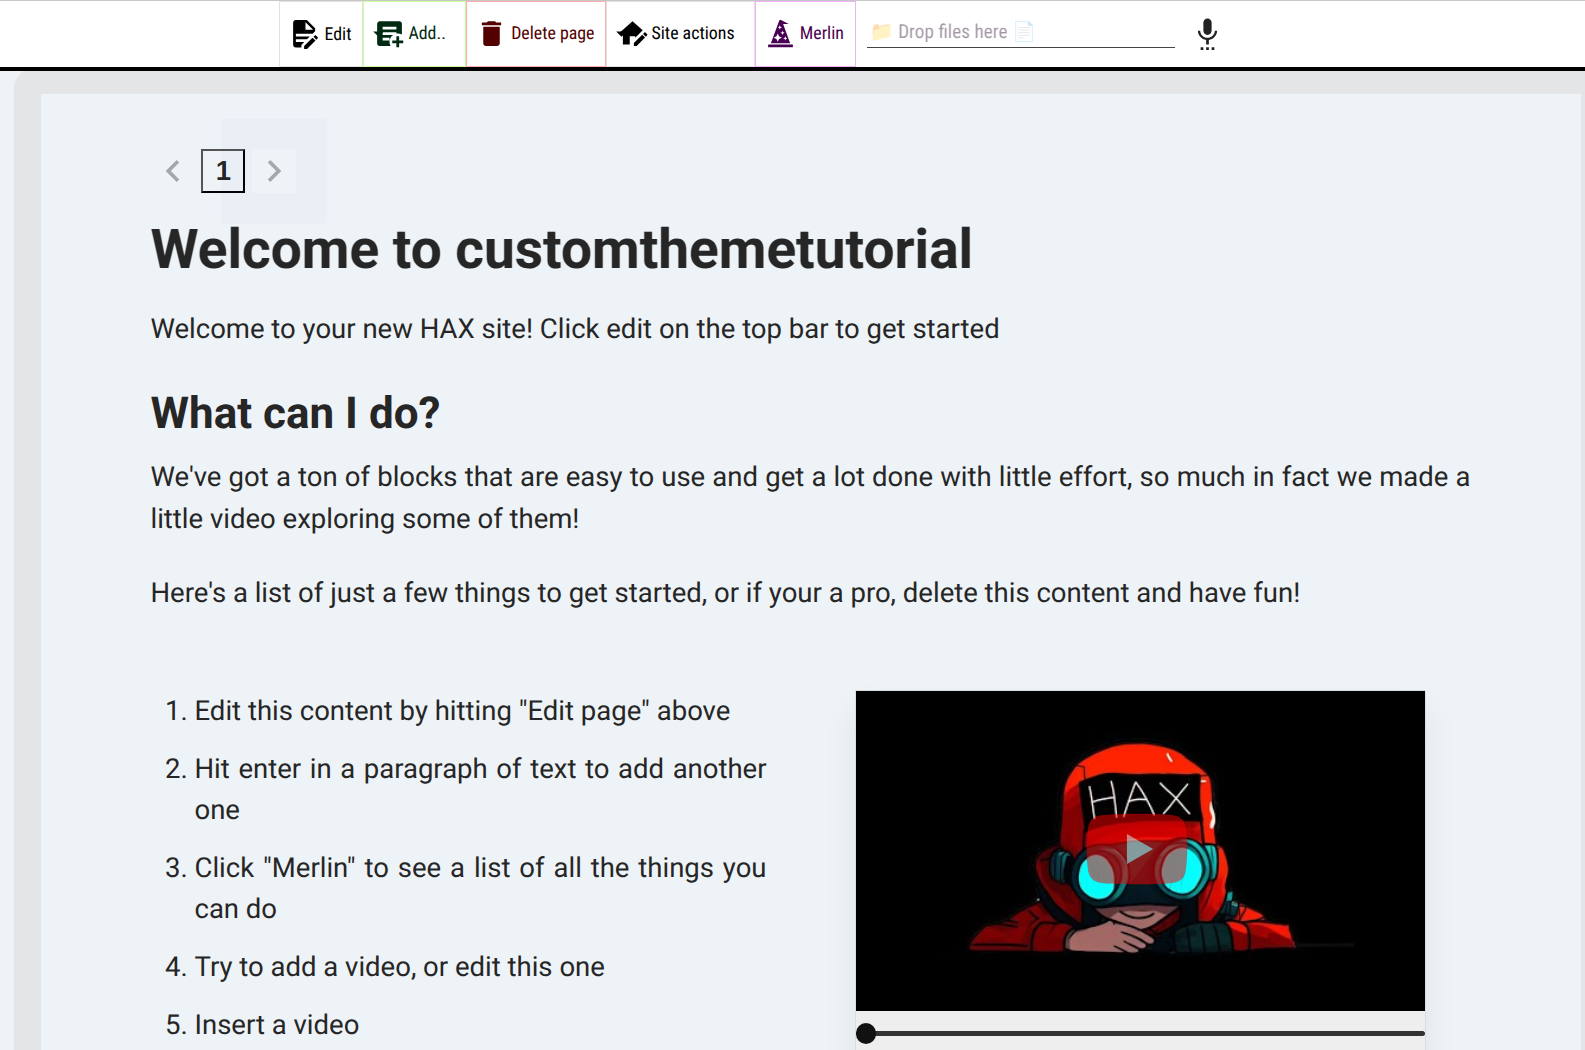Click the 'What can I do?' heading

pyautogui.click(x=295, y=413)
